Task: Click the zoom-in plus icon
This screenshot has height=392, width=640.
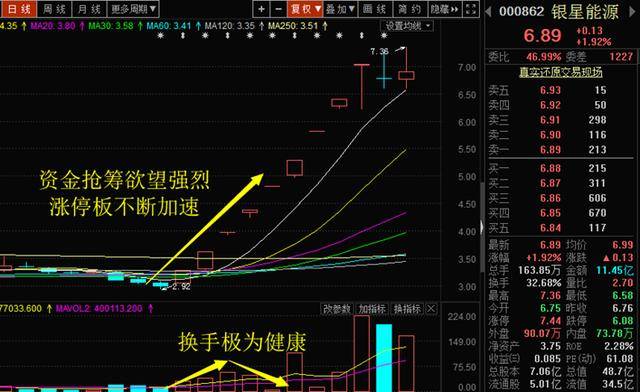Action: point(261,9)
